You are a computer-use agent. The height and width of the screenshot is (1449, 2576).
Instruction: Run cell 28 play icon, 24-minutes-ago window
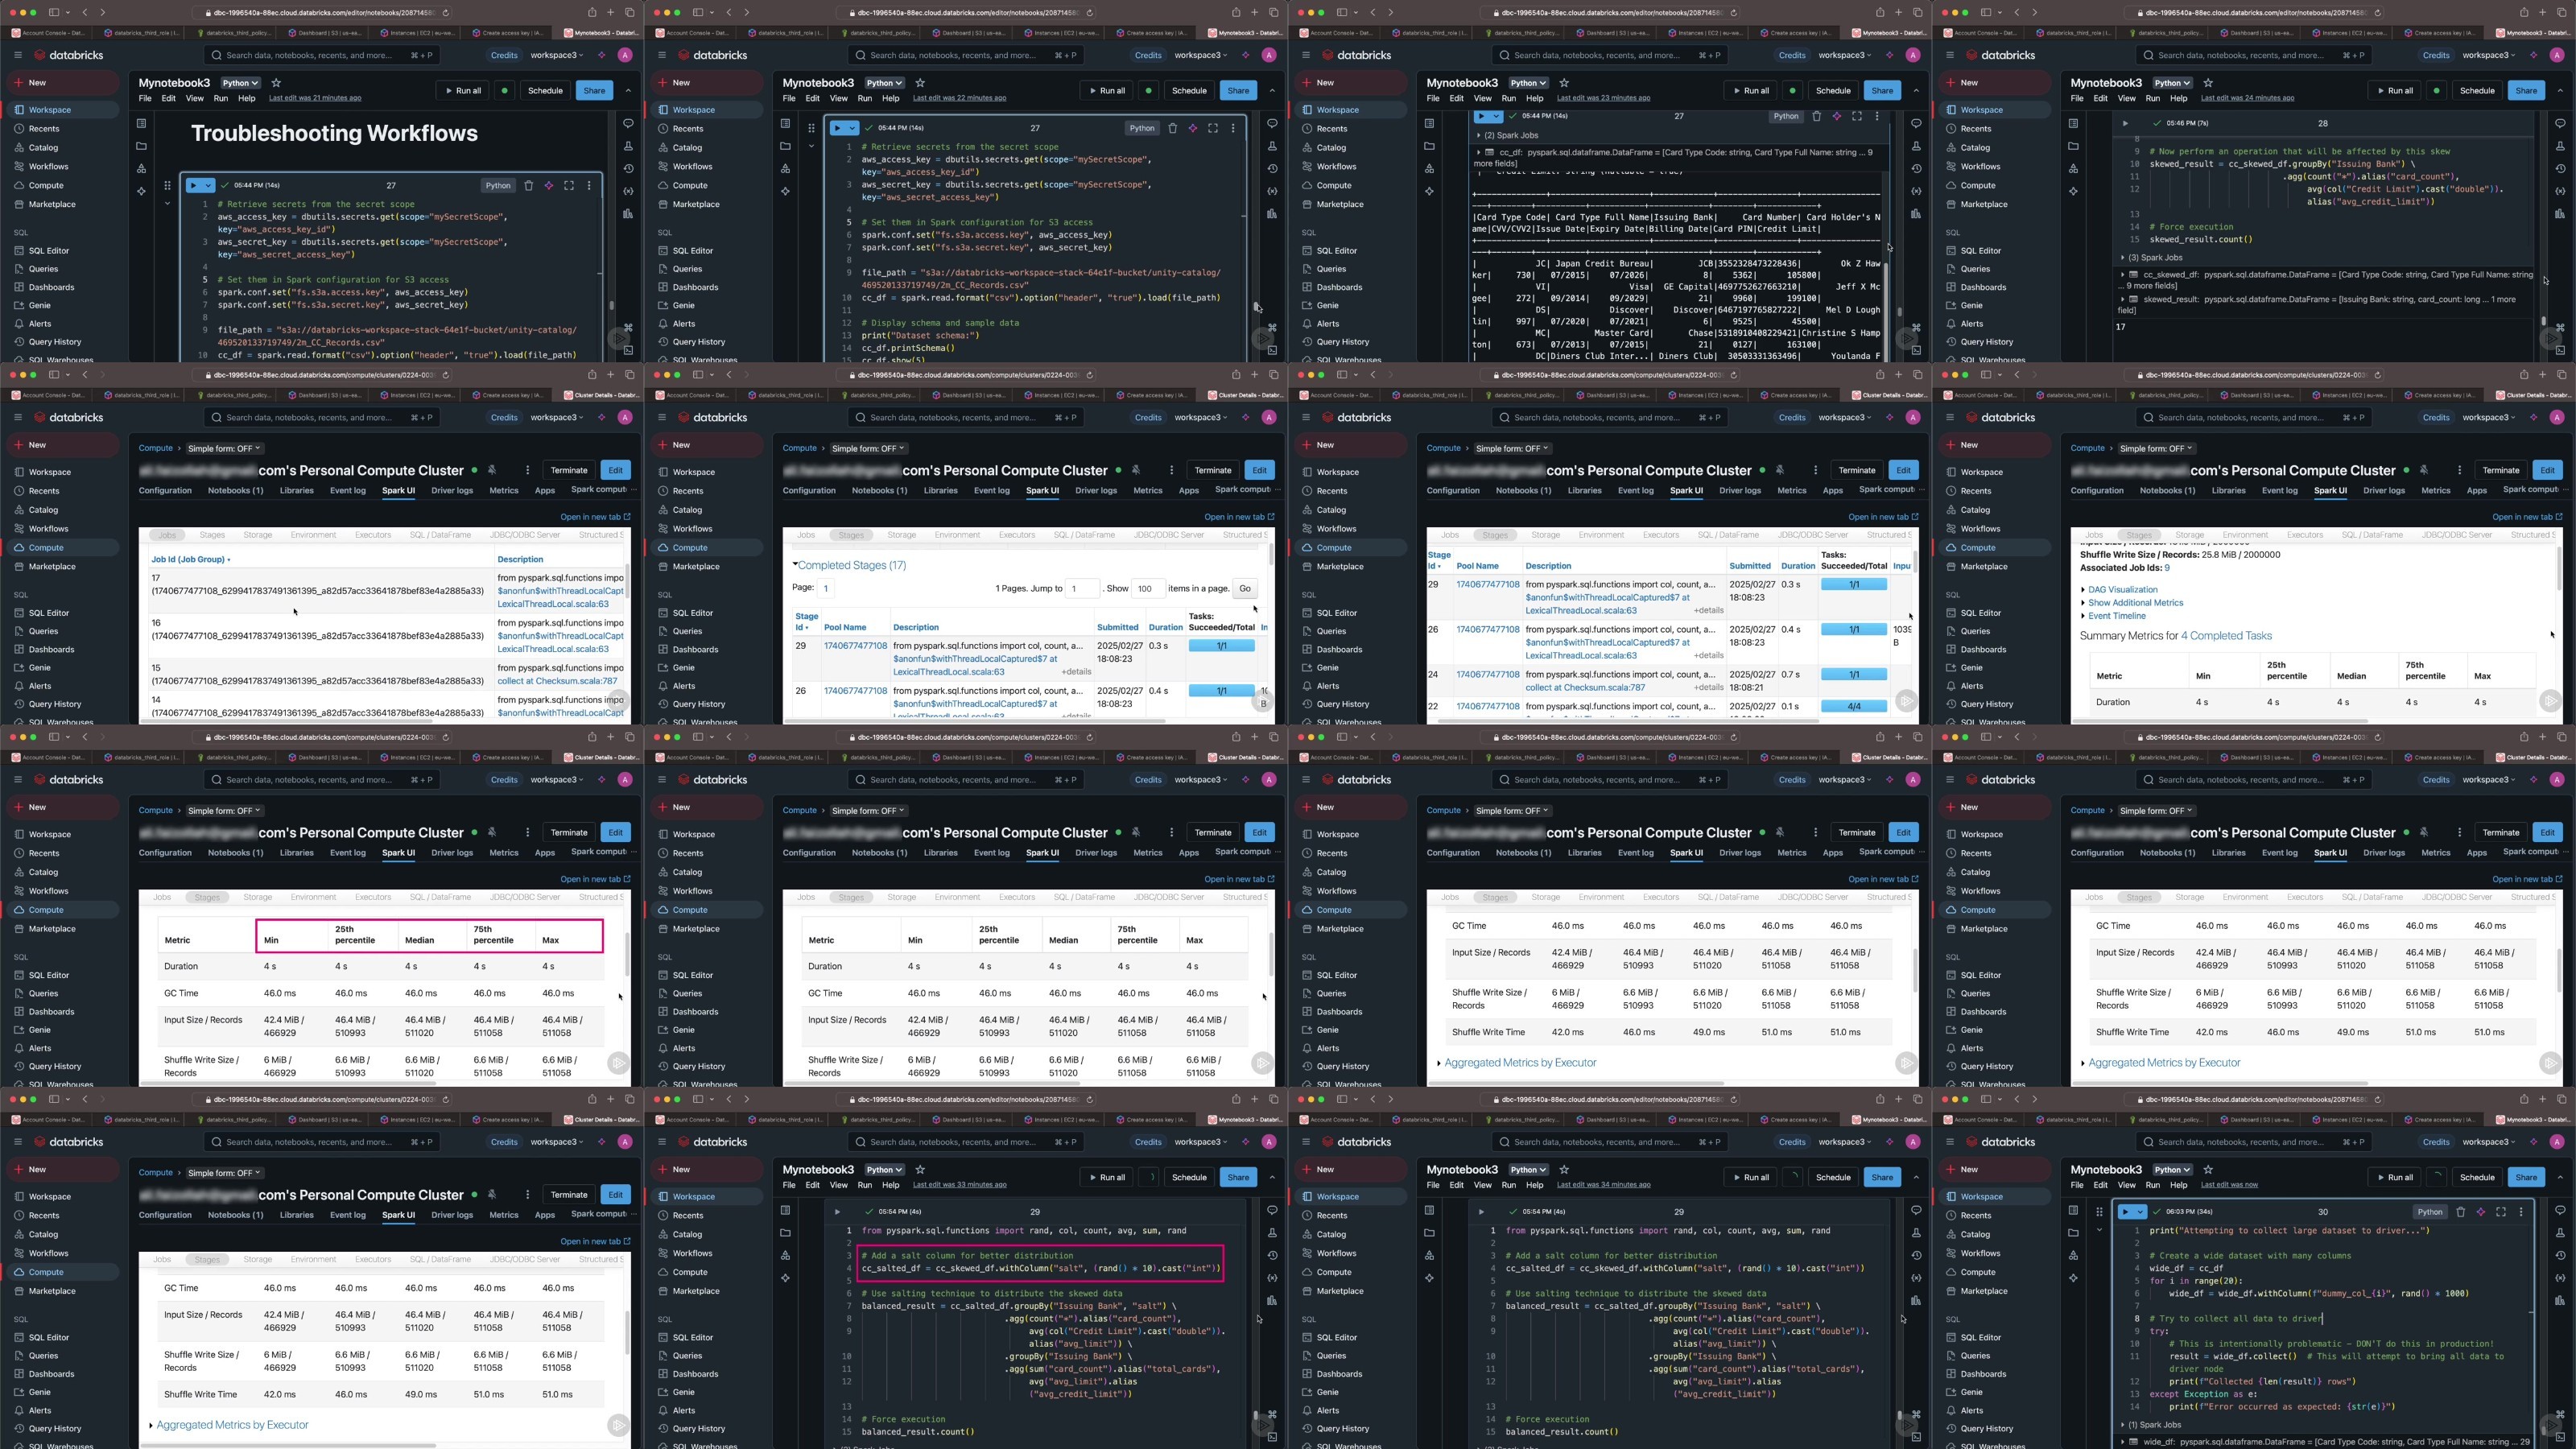pyautogui.click(x=2125, y=123)
